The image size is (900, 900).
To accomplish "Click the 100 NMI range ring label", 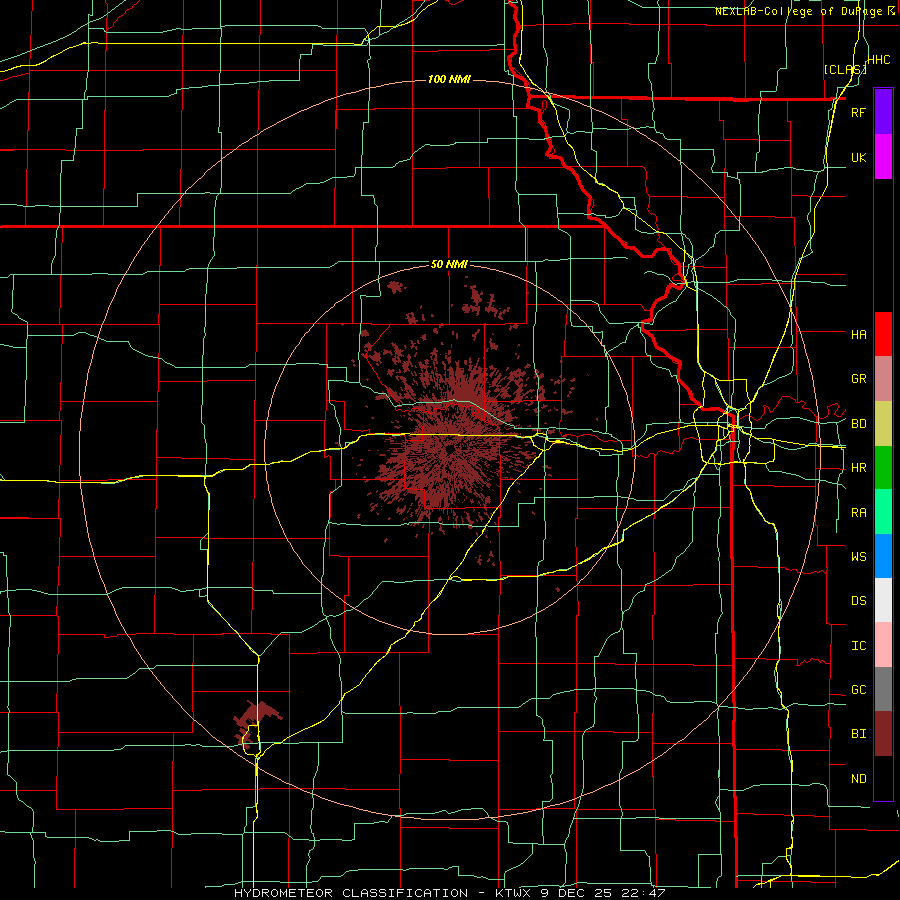I will (449, 79).
